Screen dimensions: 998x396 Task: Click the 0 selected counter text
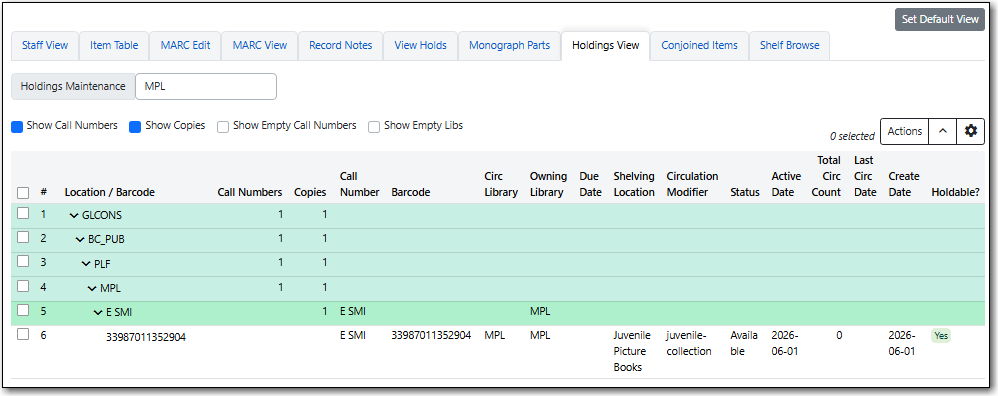[x=852, y=136]
